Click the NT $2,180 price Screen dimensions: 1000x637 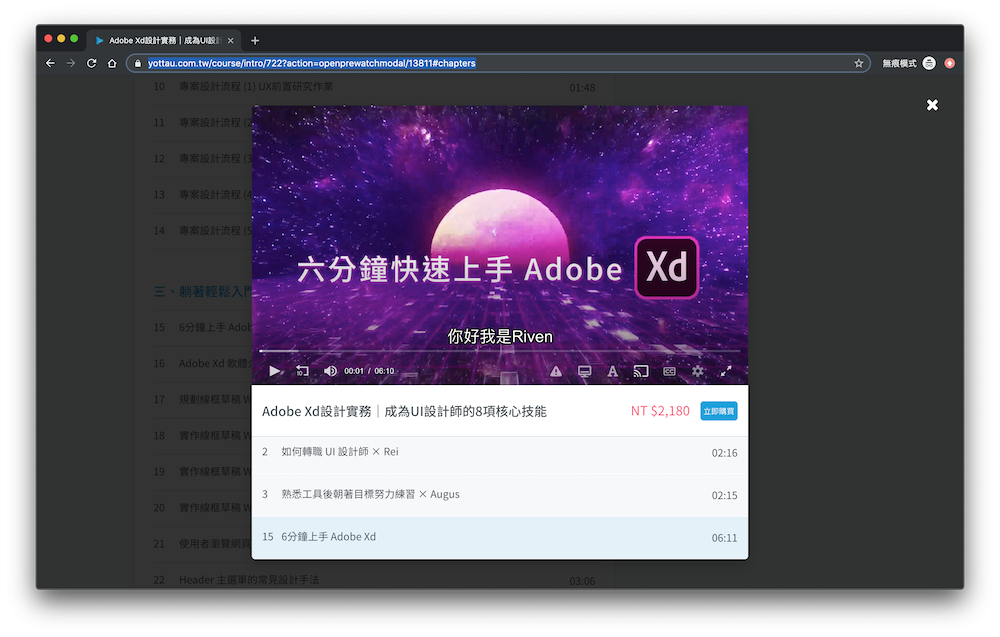[660, 411]
